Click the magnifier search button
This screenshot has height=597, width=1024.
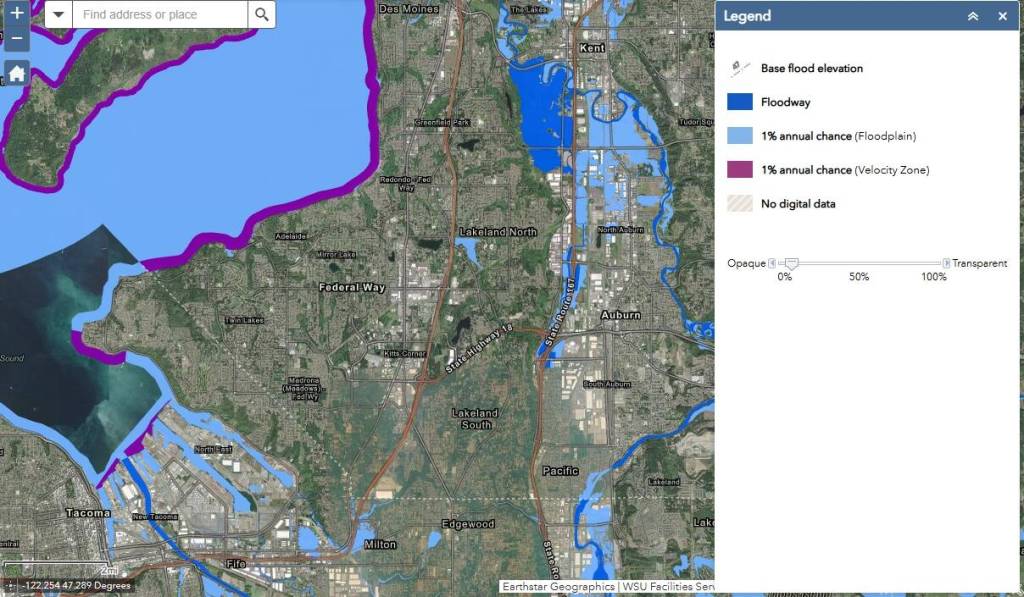[x=261, y=15]
